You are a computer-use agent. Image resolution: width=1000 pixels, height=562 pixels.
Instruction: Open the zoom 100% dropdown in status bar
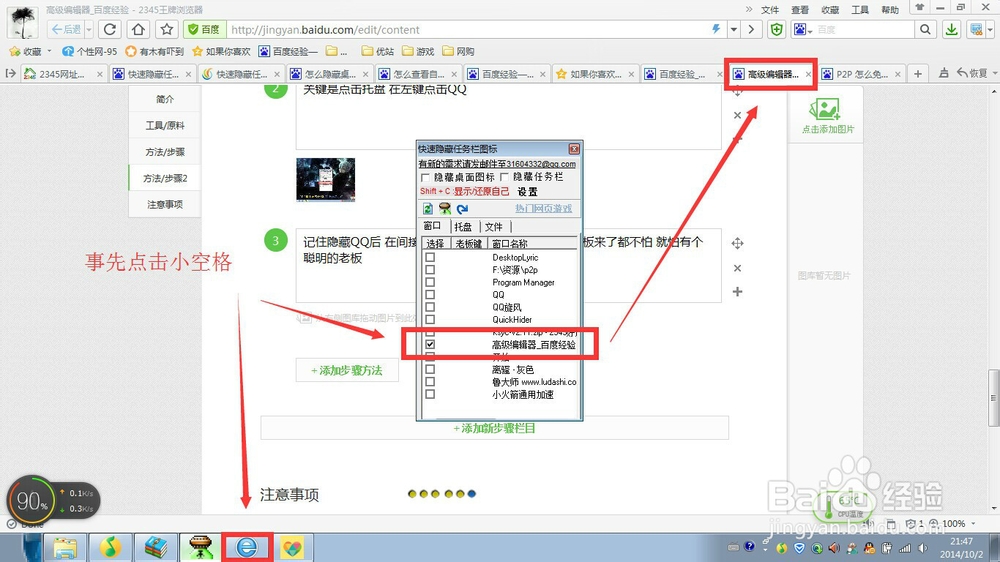[973, 524]
